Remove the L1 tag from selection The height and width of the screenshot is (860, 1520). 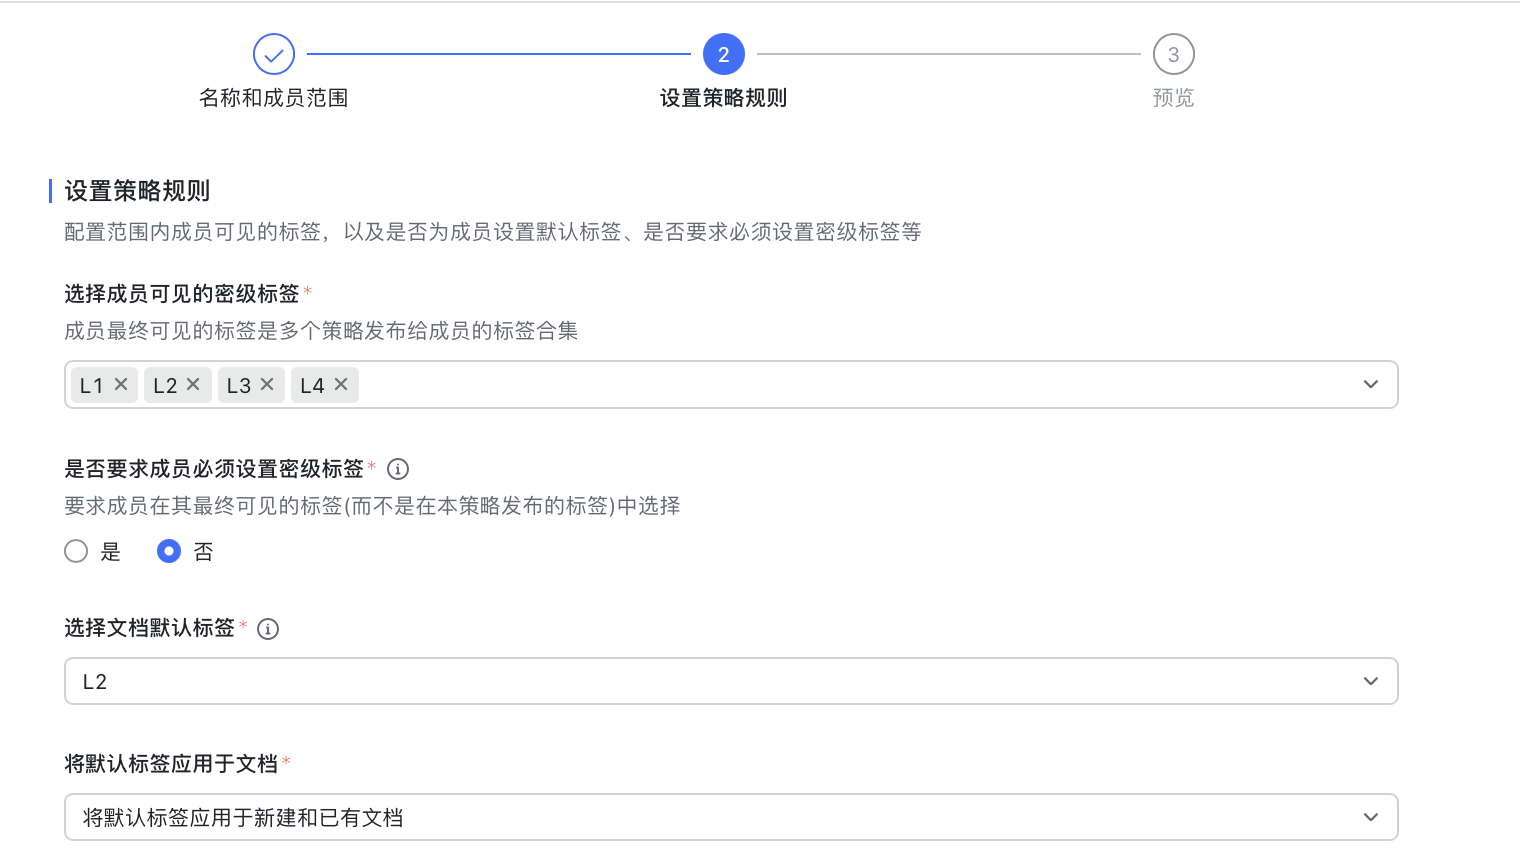[x=121, y=385]
